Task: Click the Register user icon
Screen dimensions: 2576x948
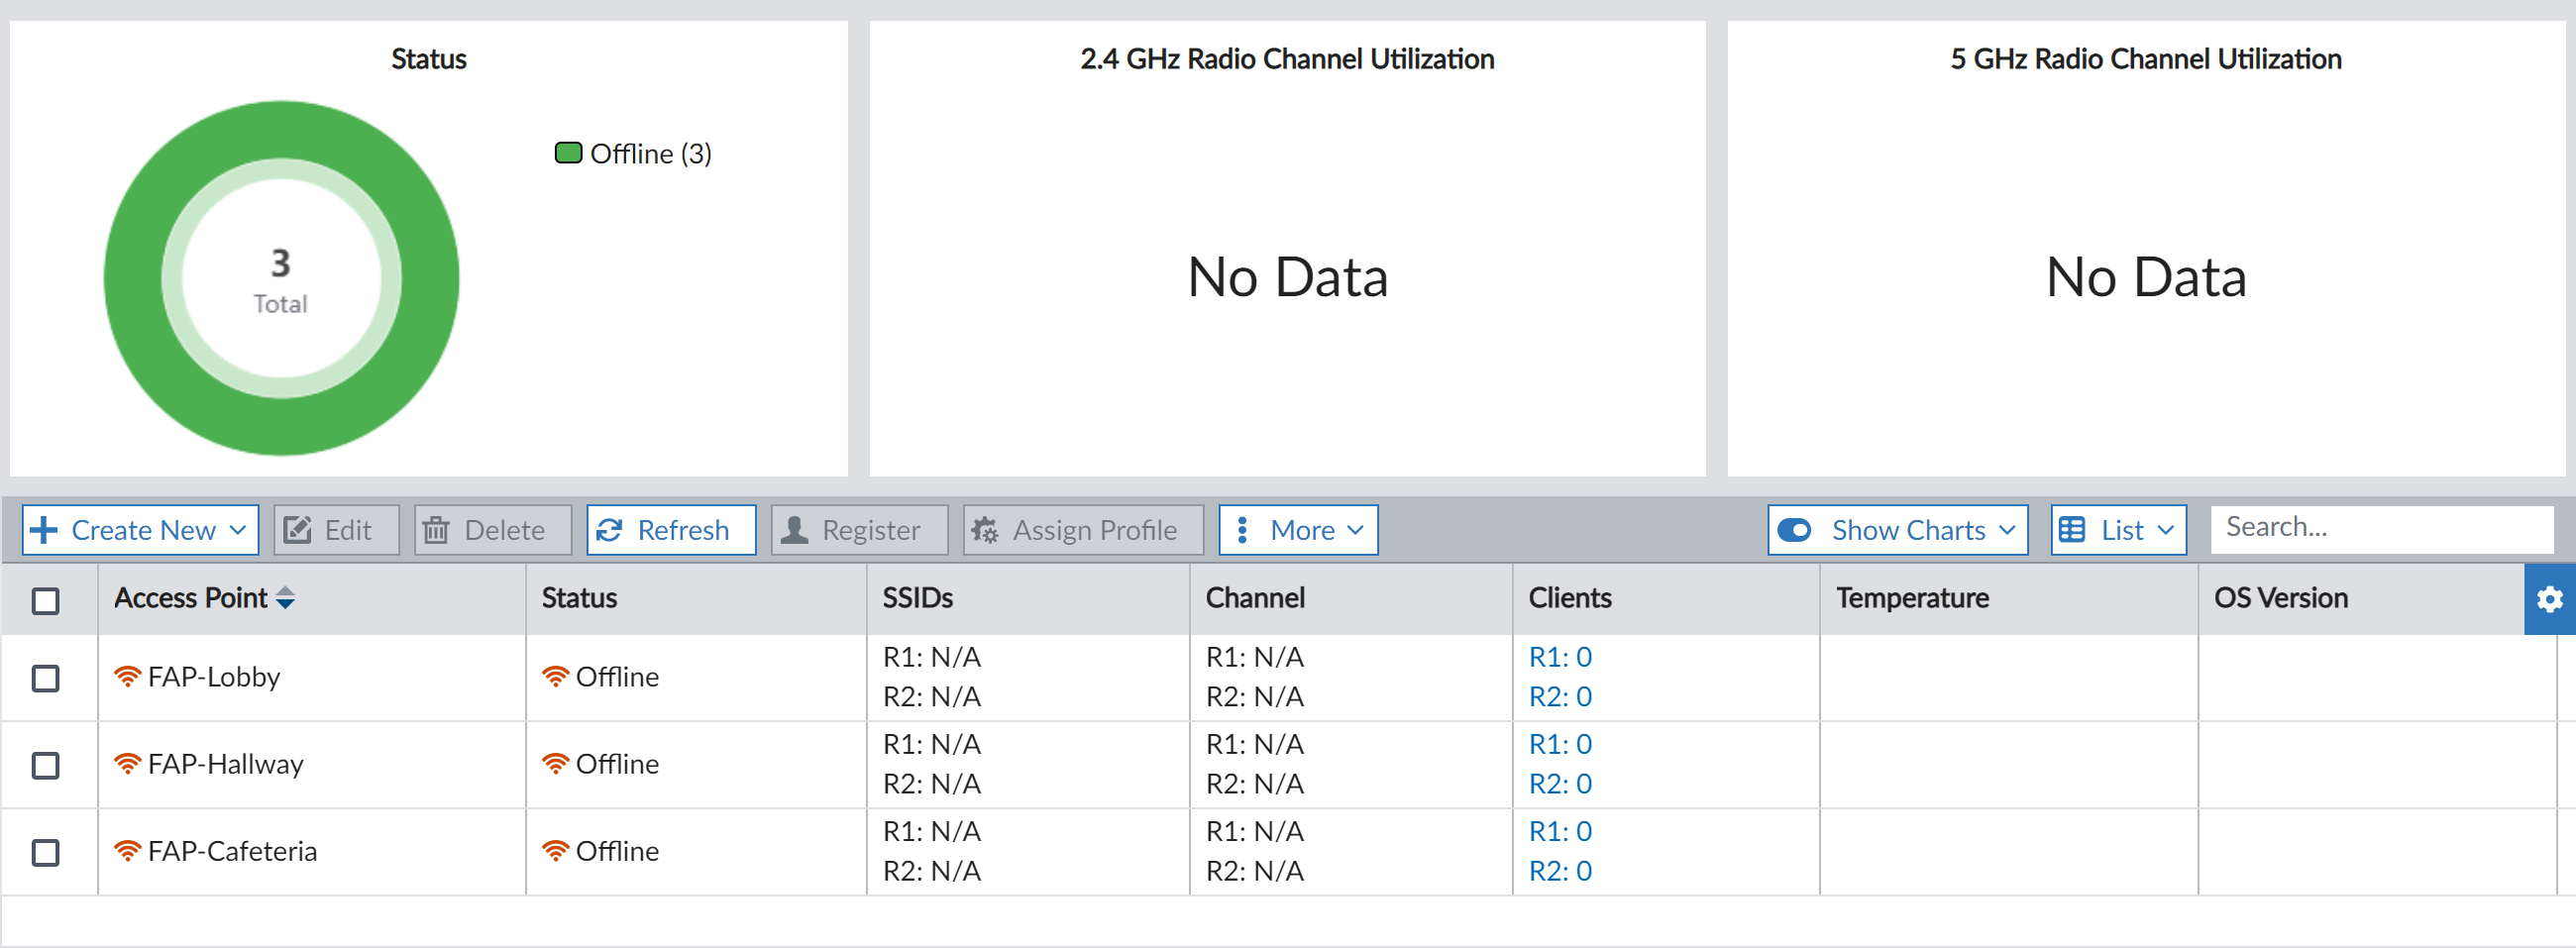Action: (x=794, y=530)
